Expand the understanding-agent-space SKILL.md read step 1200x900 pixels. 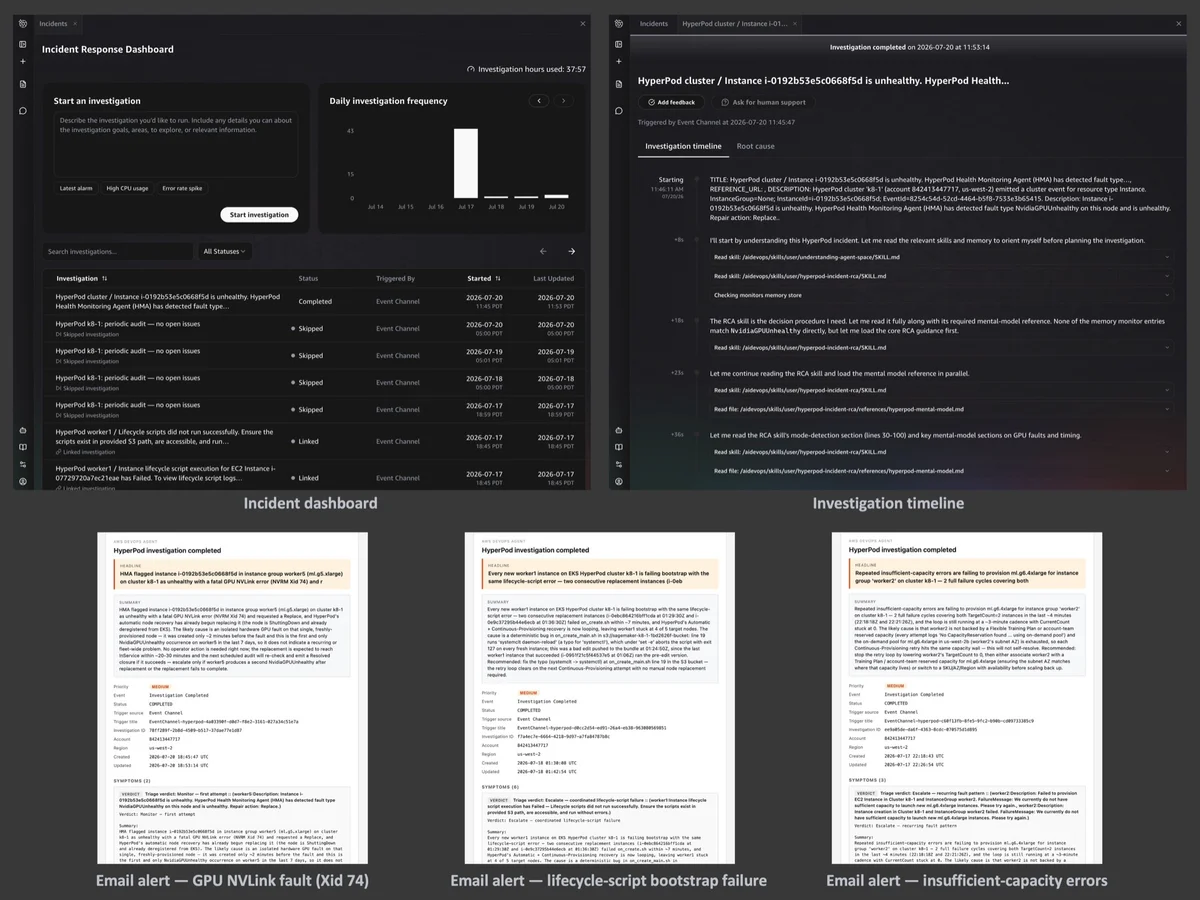pos(940,257)
